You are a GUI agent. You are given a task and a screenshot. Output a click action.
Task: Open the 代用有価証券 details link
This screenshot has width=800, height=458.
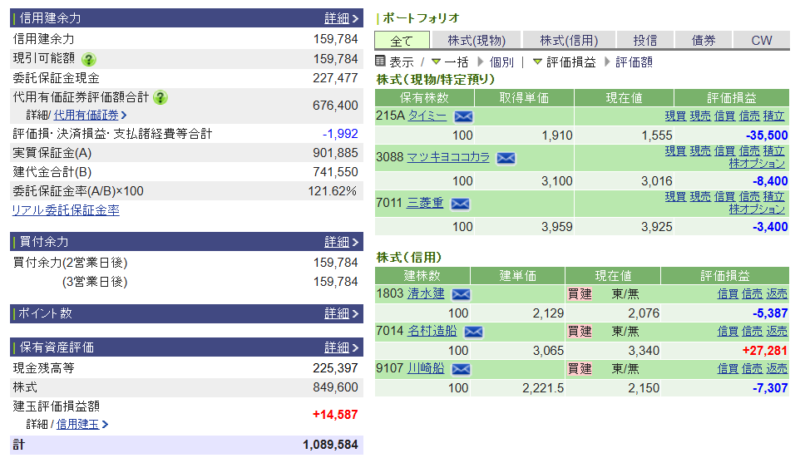coord(94,115)
